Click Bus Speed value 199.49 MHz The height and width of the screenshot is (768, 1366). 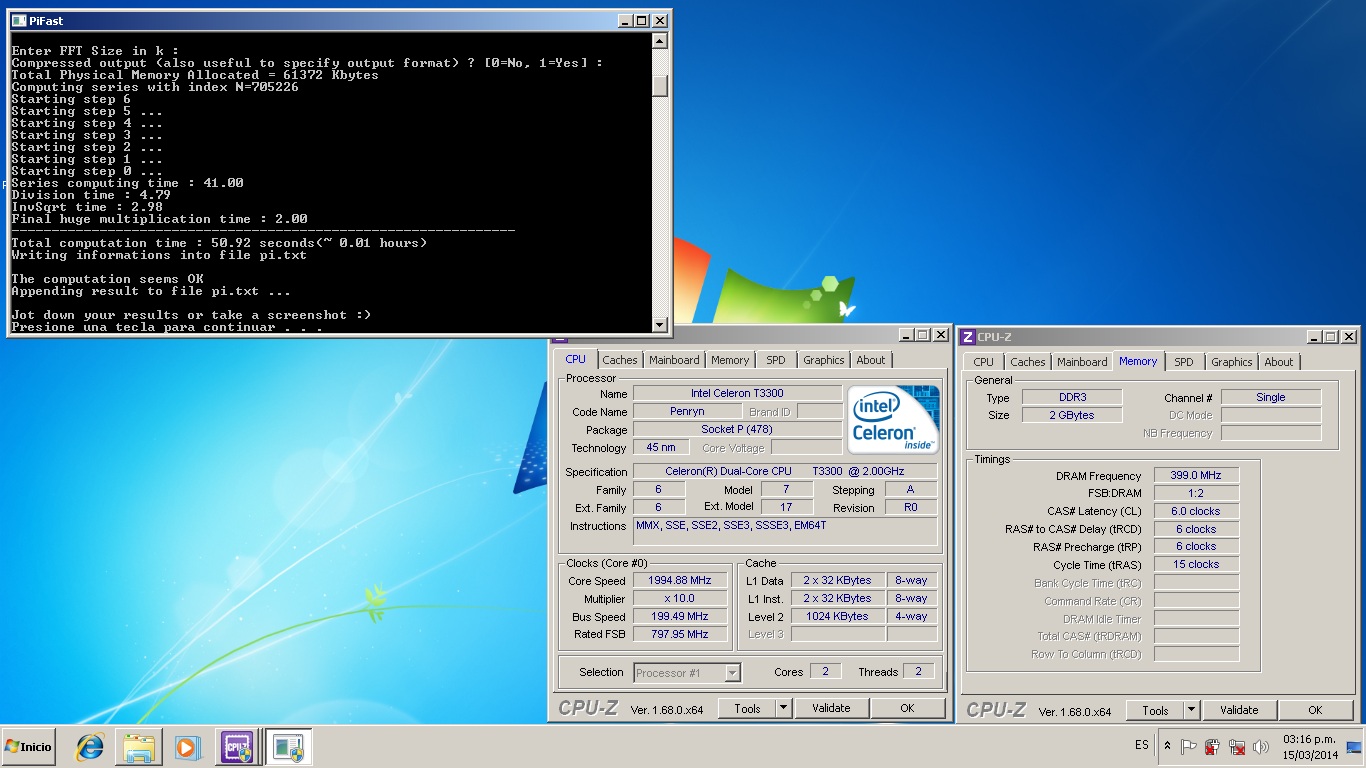point(681,616)
